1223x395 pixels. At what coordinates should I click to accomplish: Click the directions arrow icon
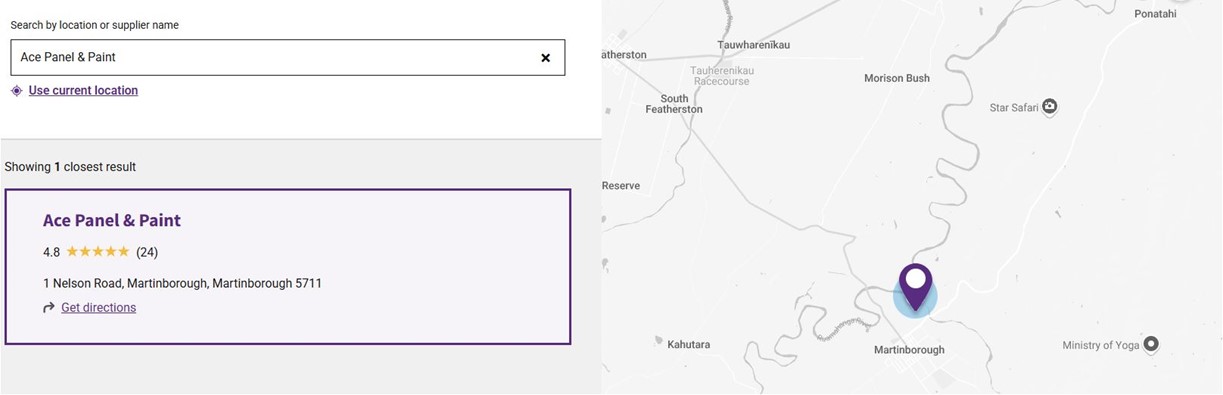click(x=49, y=308)
